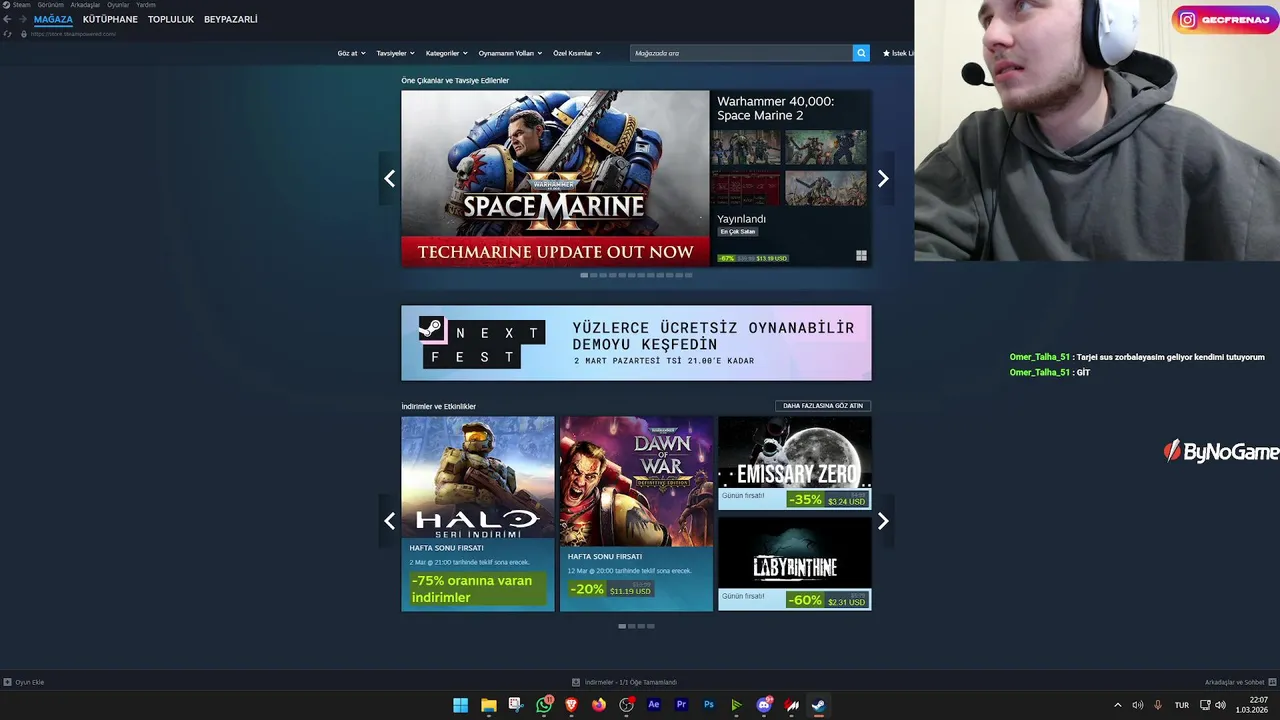Viewport: 1280px width, 720px height.
Task: Open the Dawn of War deal card
Action: [636, 514]
